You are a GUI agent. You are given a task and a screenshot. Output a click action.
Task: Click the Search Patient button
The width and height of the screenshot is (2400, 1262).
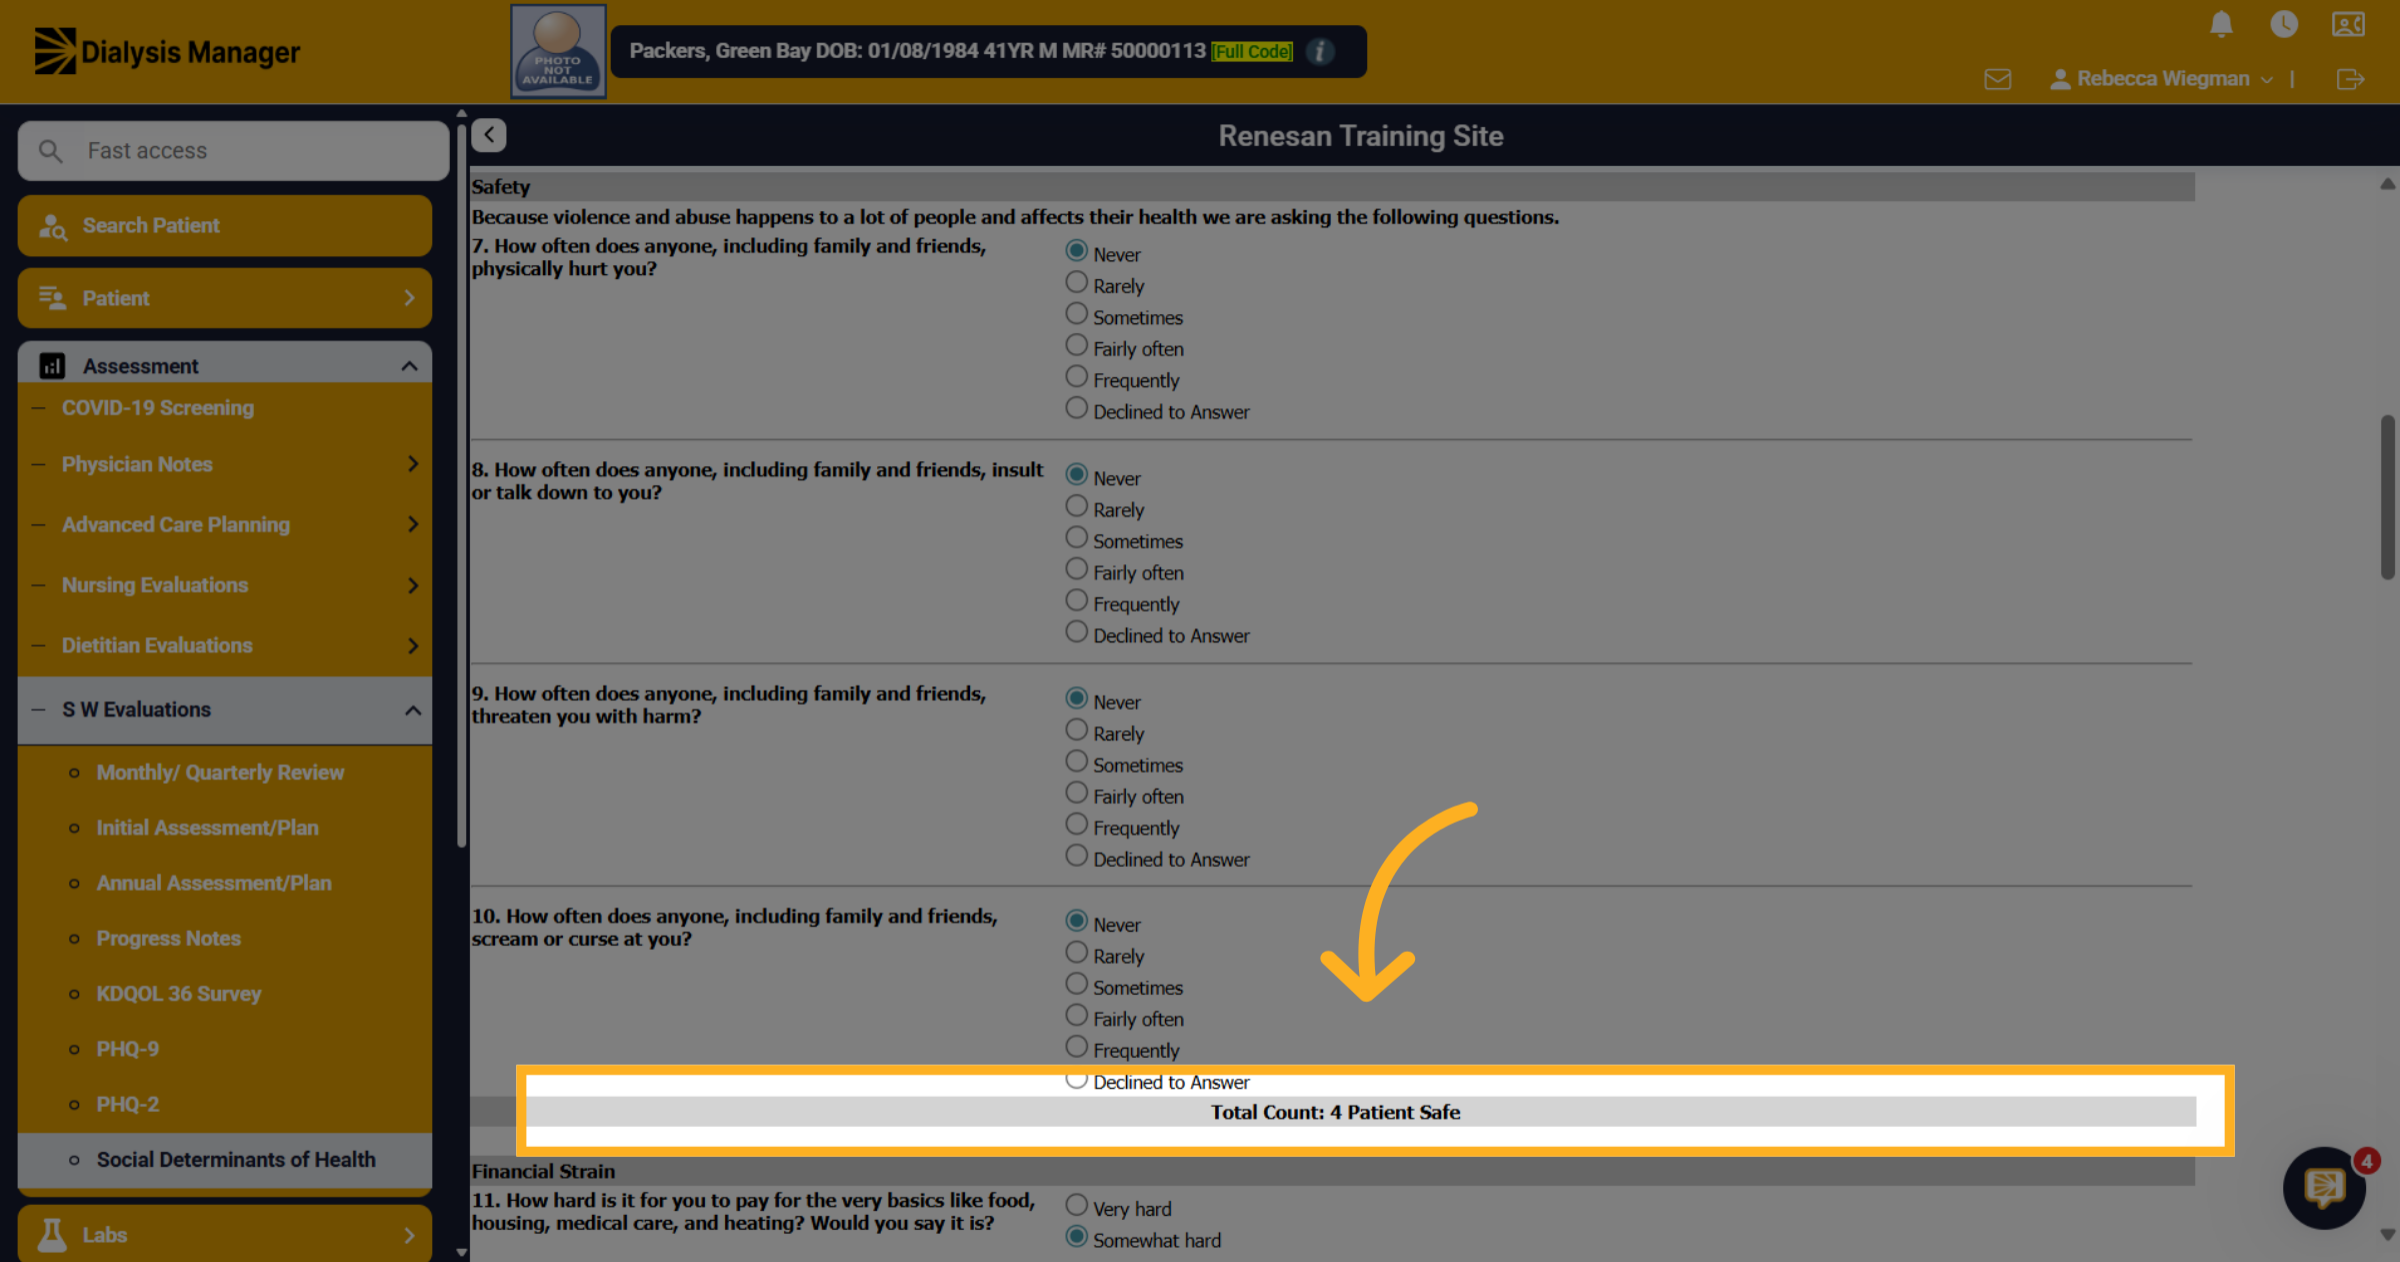tap(225, 226)
